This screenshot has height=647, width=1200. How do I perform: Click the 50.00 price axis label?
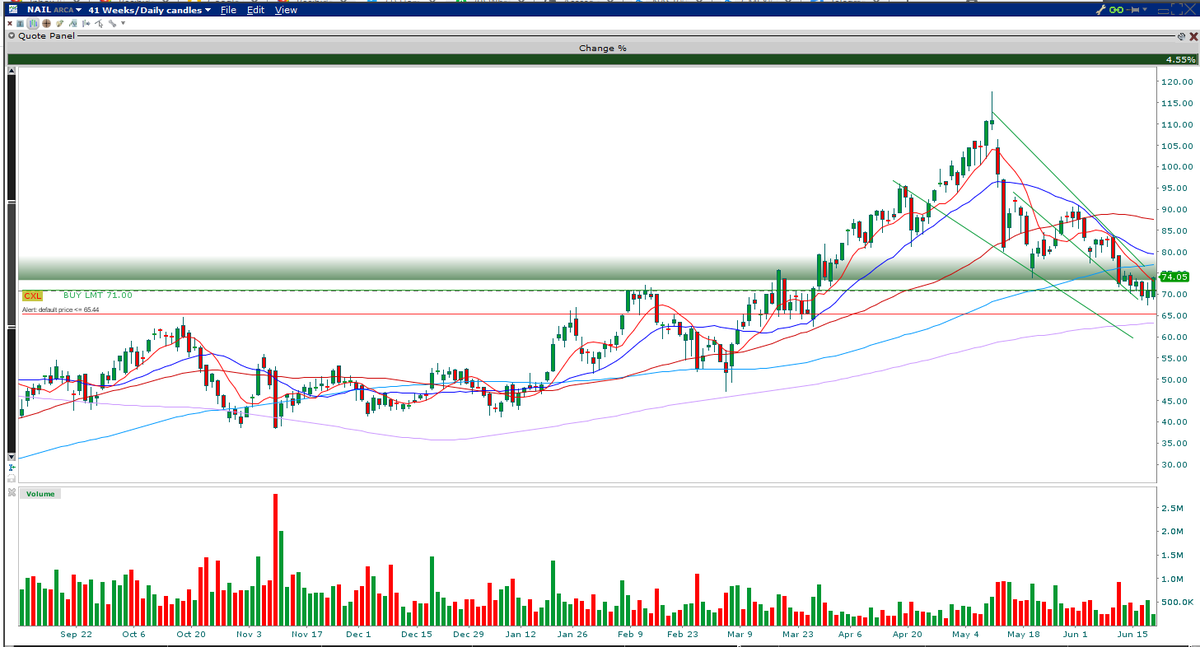click(1176, 380)
